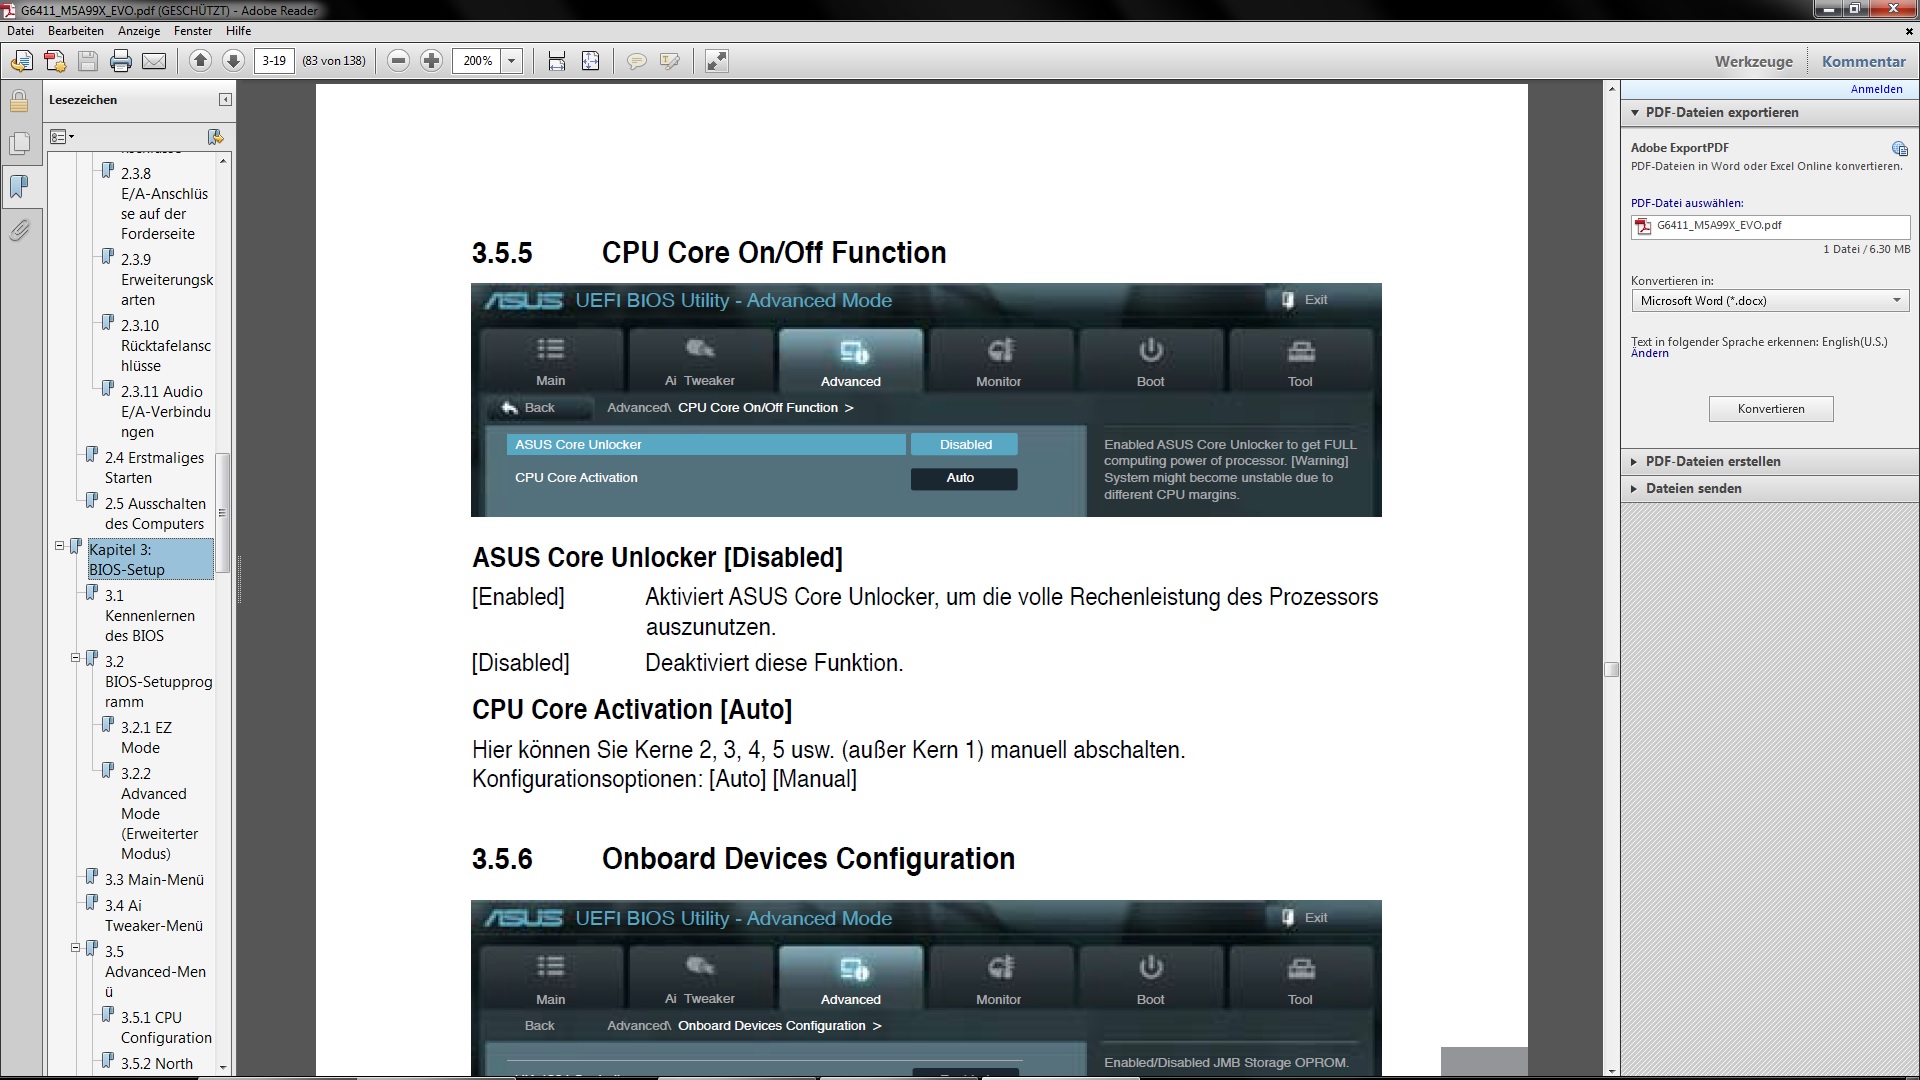Image resolution: width=1920 pixels, height=1080 pixels.
Task: Click the Ändern language link
Action: click(x=1649, y=354)
